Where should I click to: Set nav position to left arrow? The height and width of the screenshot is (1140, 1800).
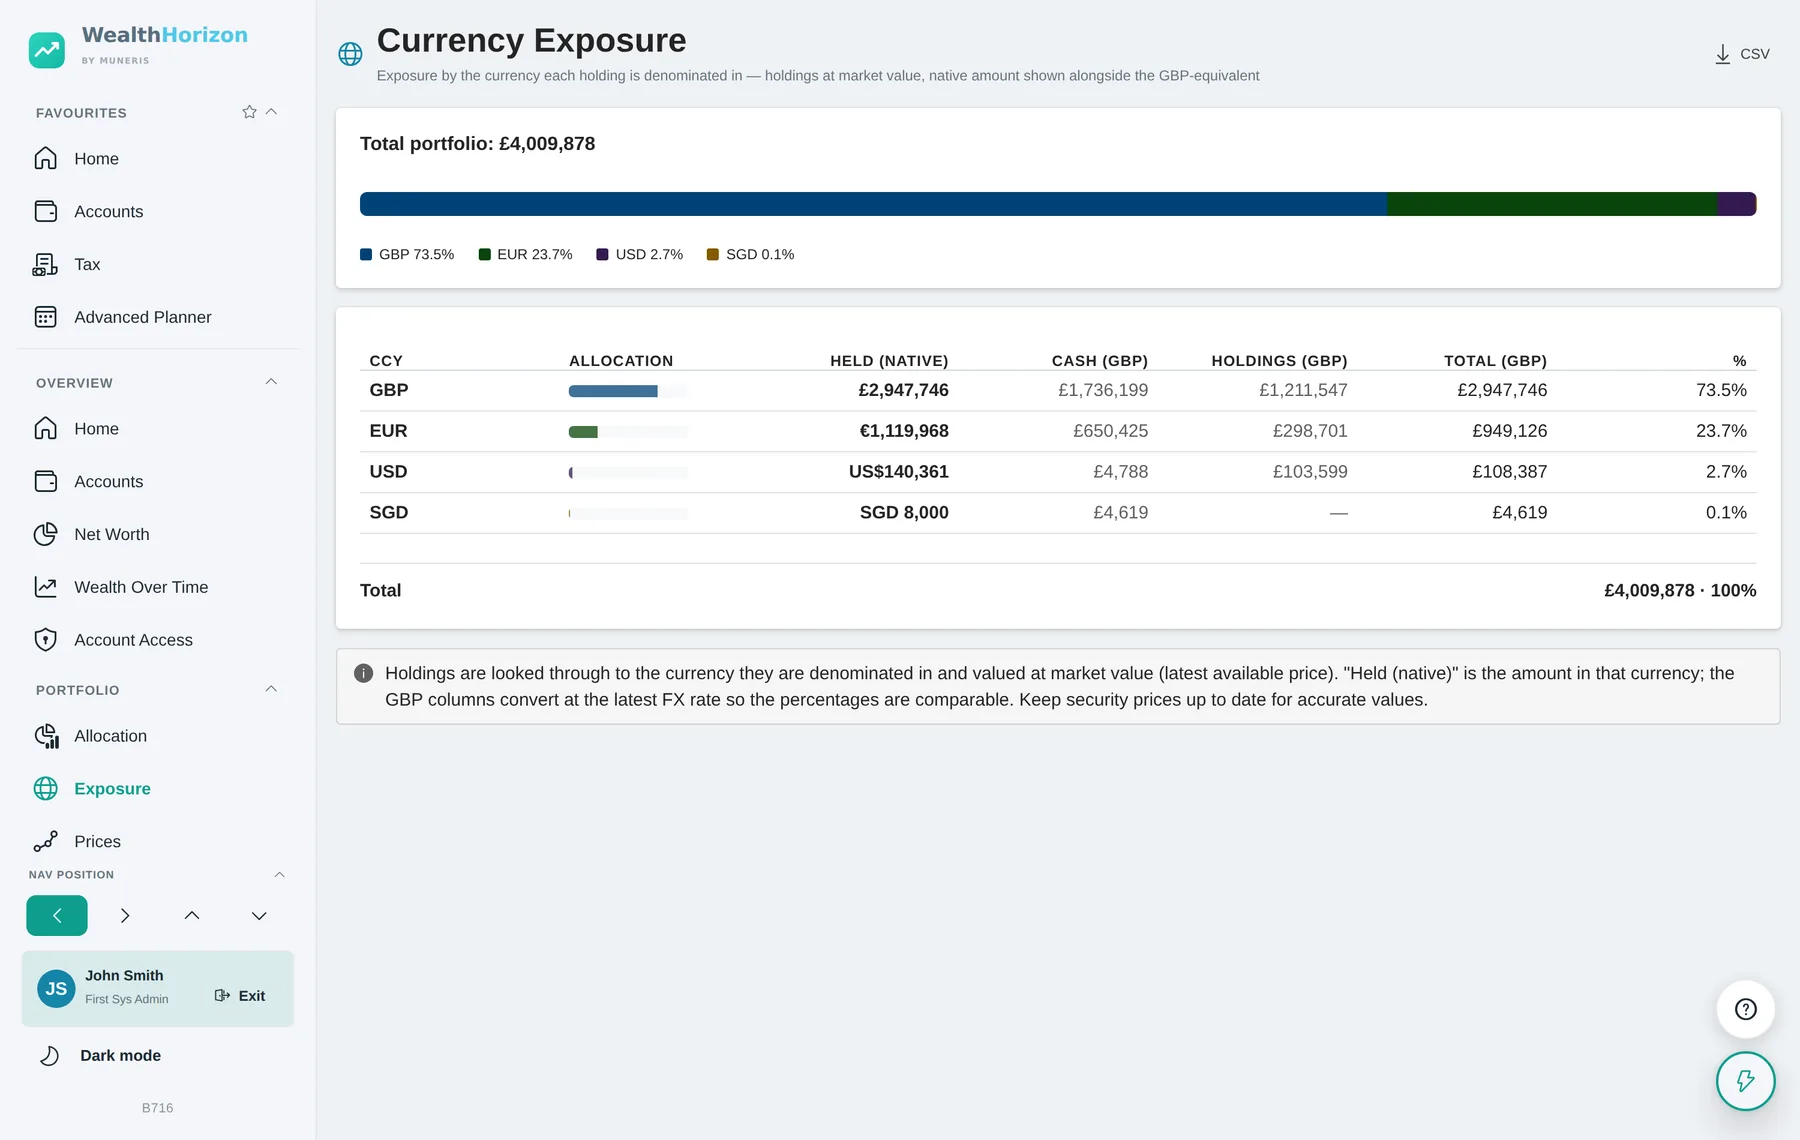click(57, 916)
